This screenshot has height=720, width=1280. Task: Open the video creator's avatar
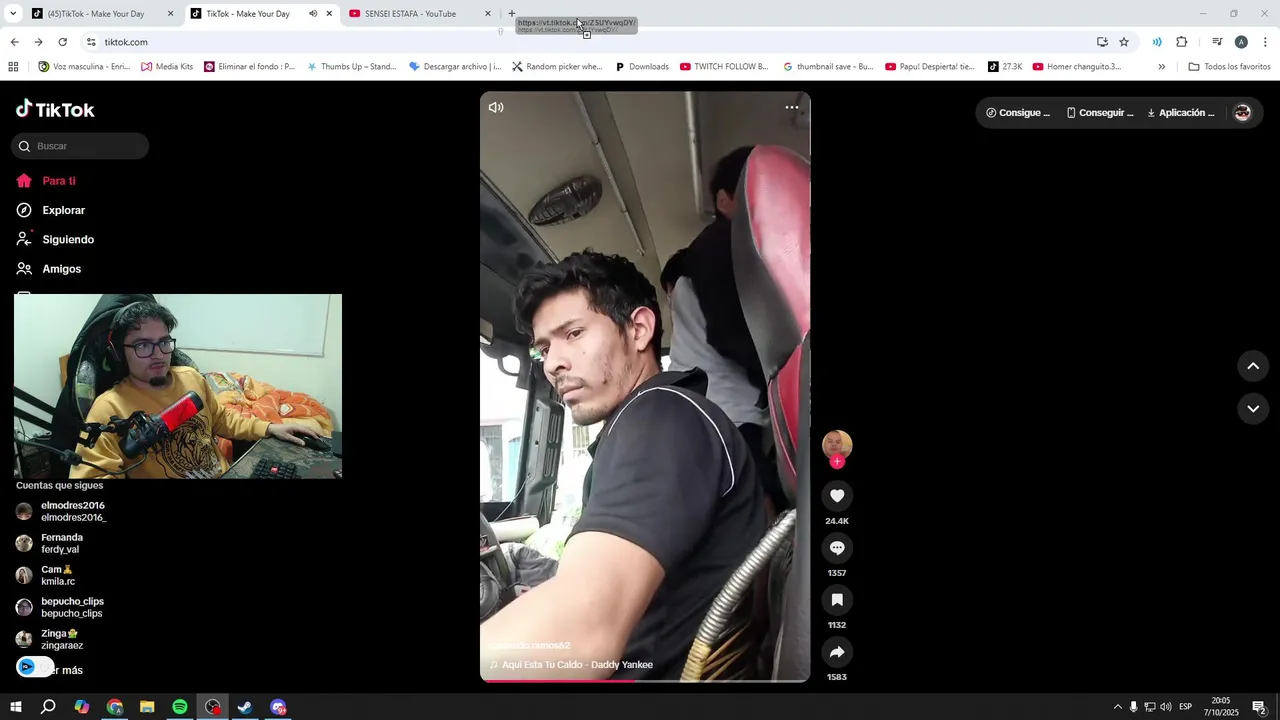click(x=837, y=444)
